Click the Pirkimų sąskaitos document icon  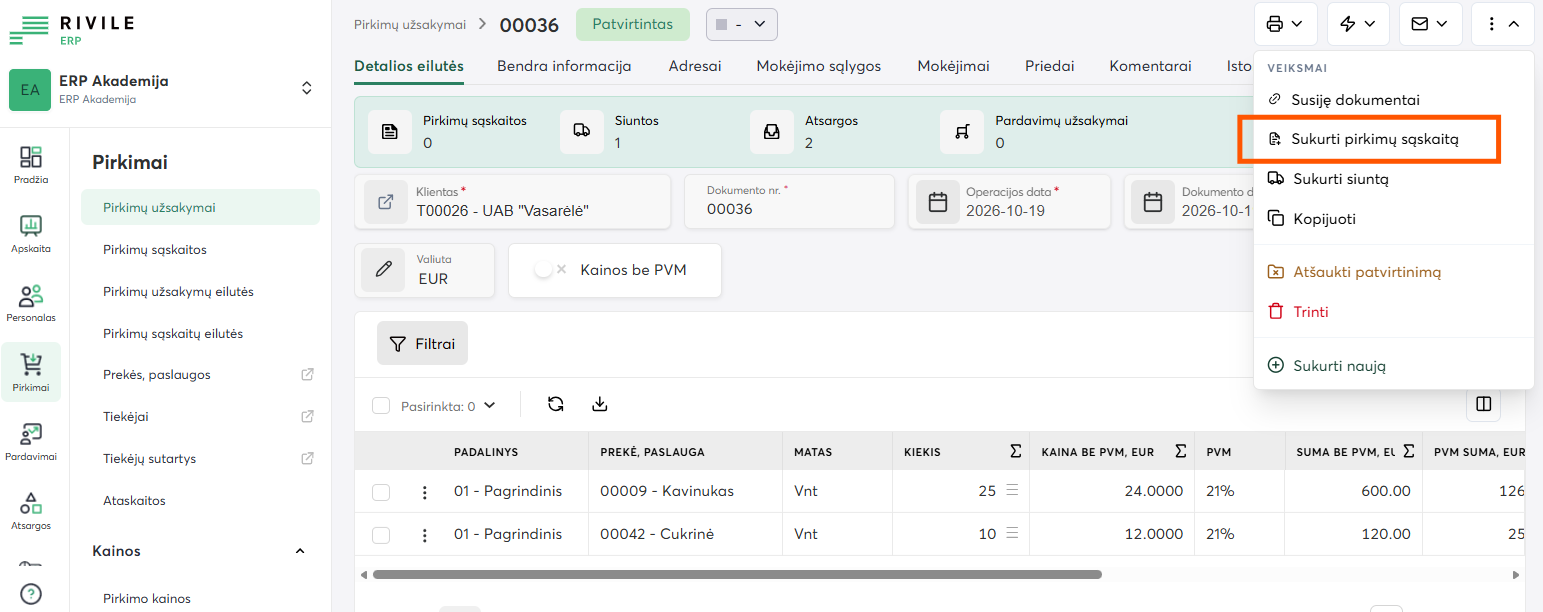pyautogui.click(x=390, y=132)
